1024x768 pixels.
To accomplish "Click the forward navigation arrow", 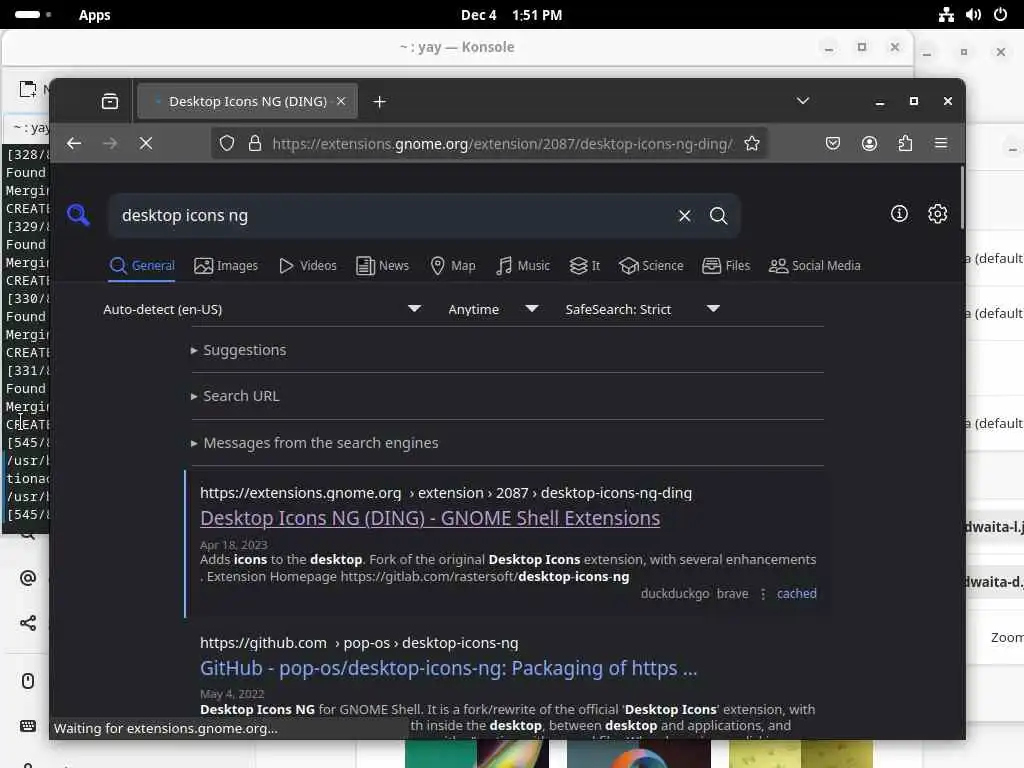I will click(x=110, y=143).
